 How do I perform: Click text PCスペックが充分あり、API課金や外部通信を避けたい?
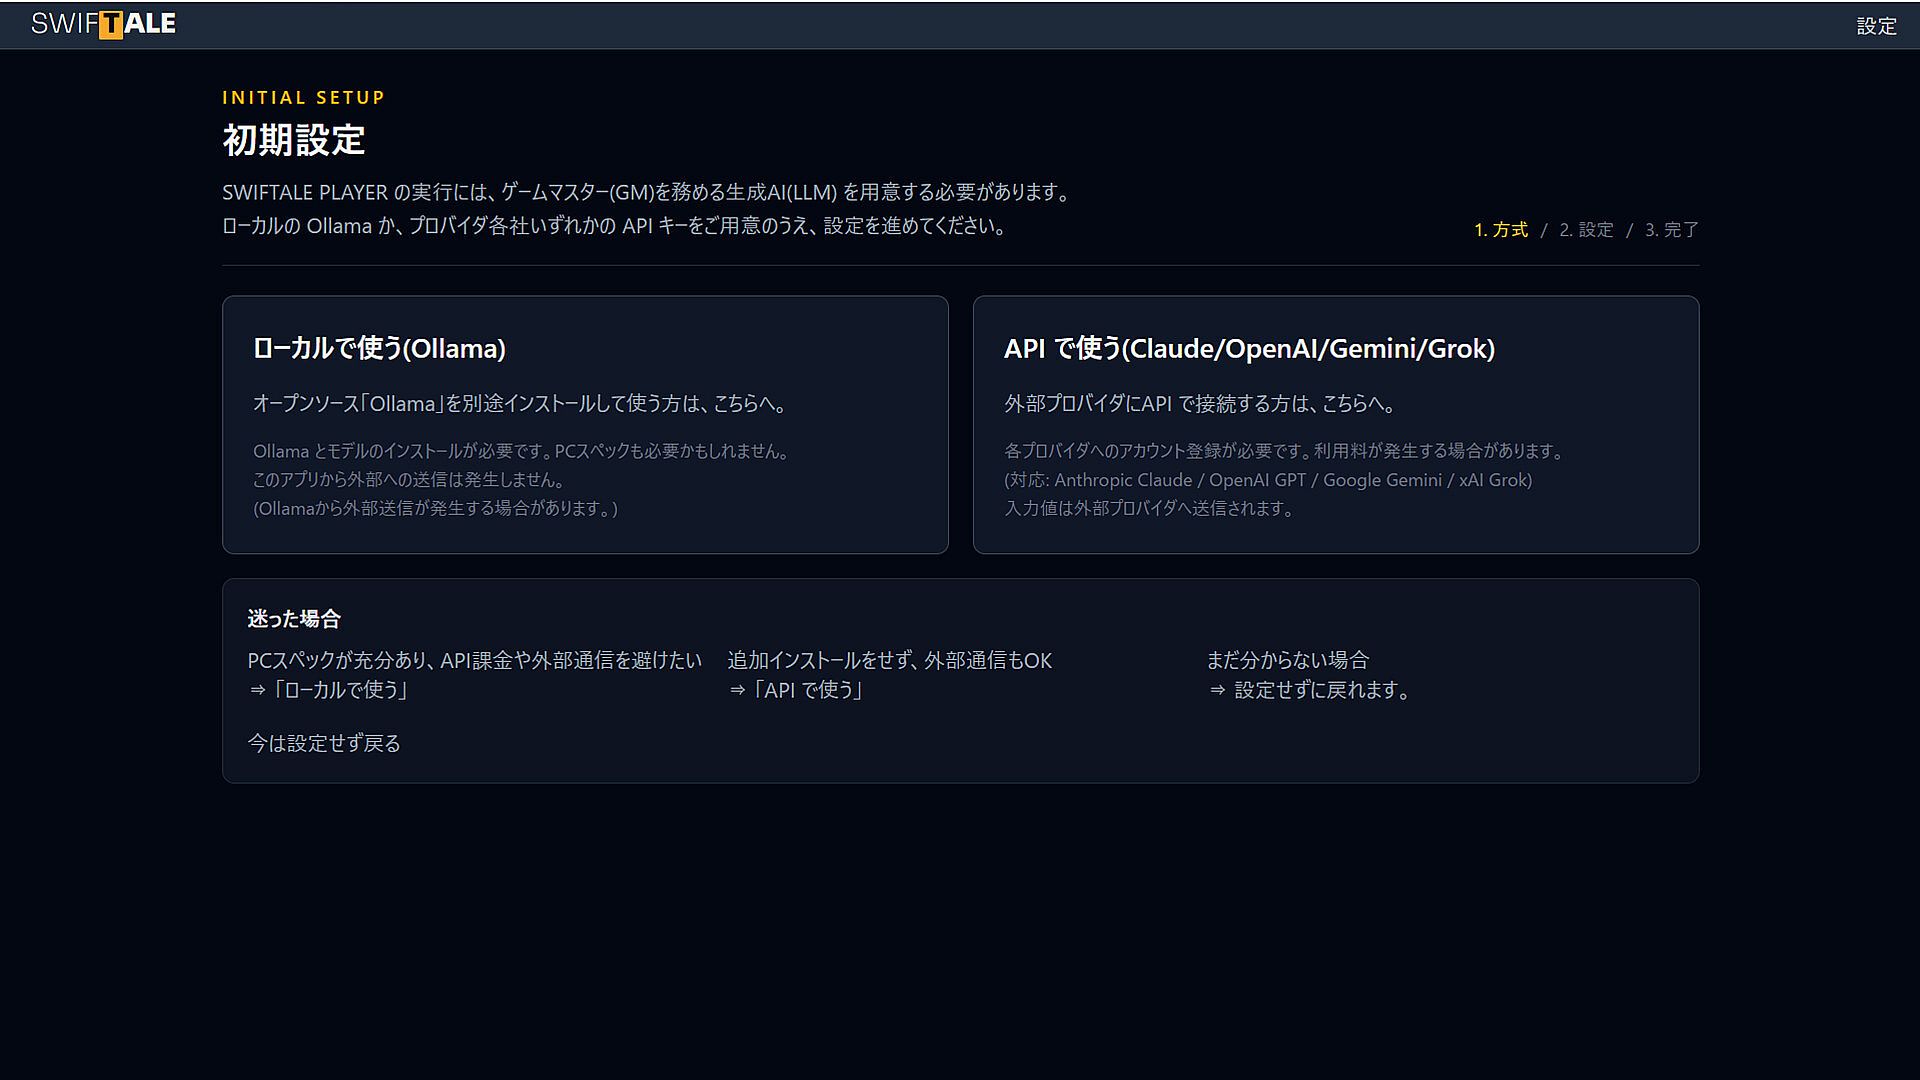click(x=475, y=660)
